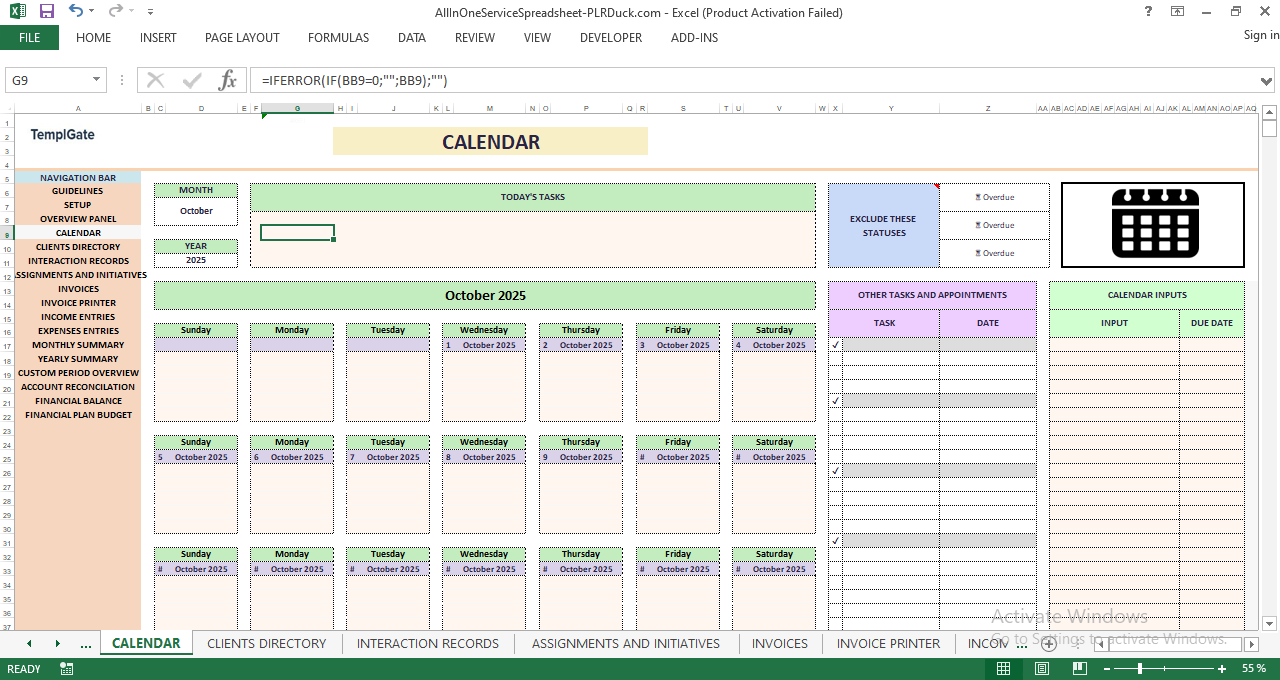Viewport: 1280px width, 680px height.
Task: Go to SETUP in navigation bar
Action: (78, 205)
